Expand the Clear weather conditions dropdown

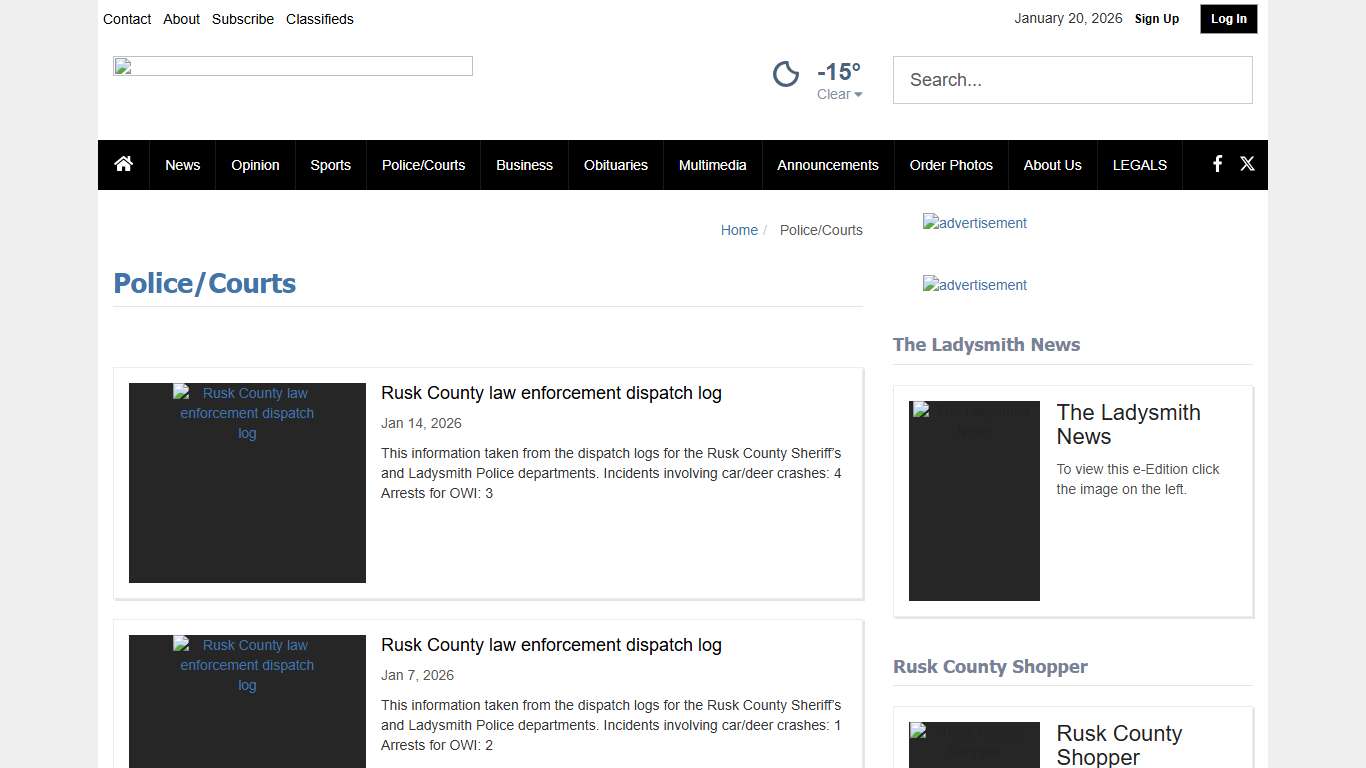pyautogui.click(x=839, y=94)
